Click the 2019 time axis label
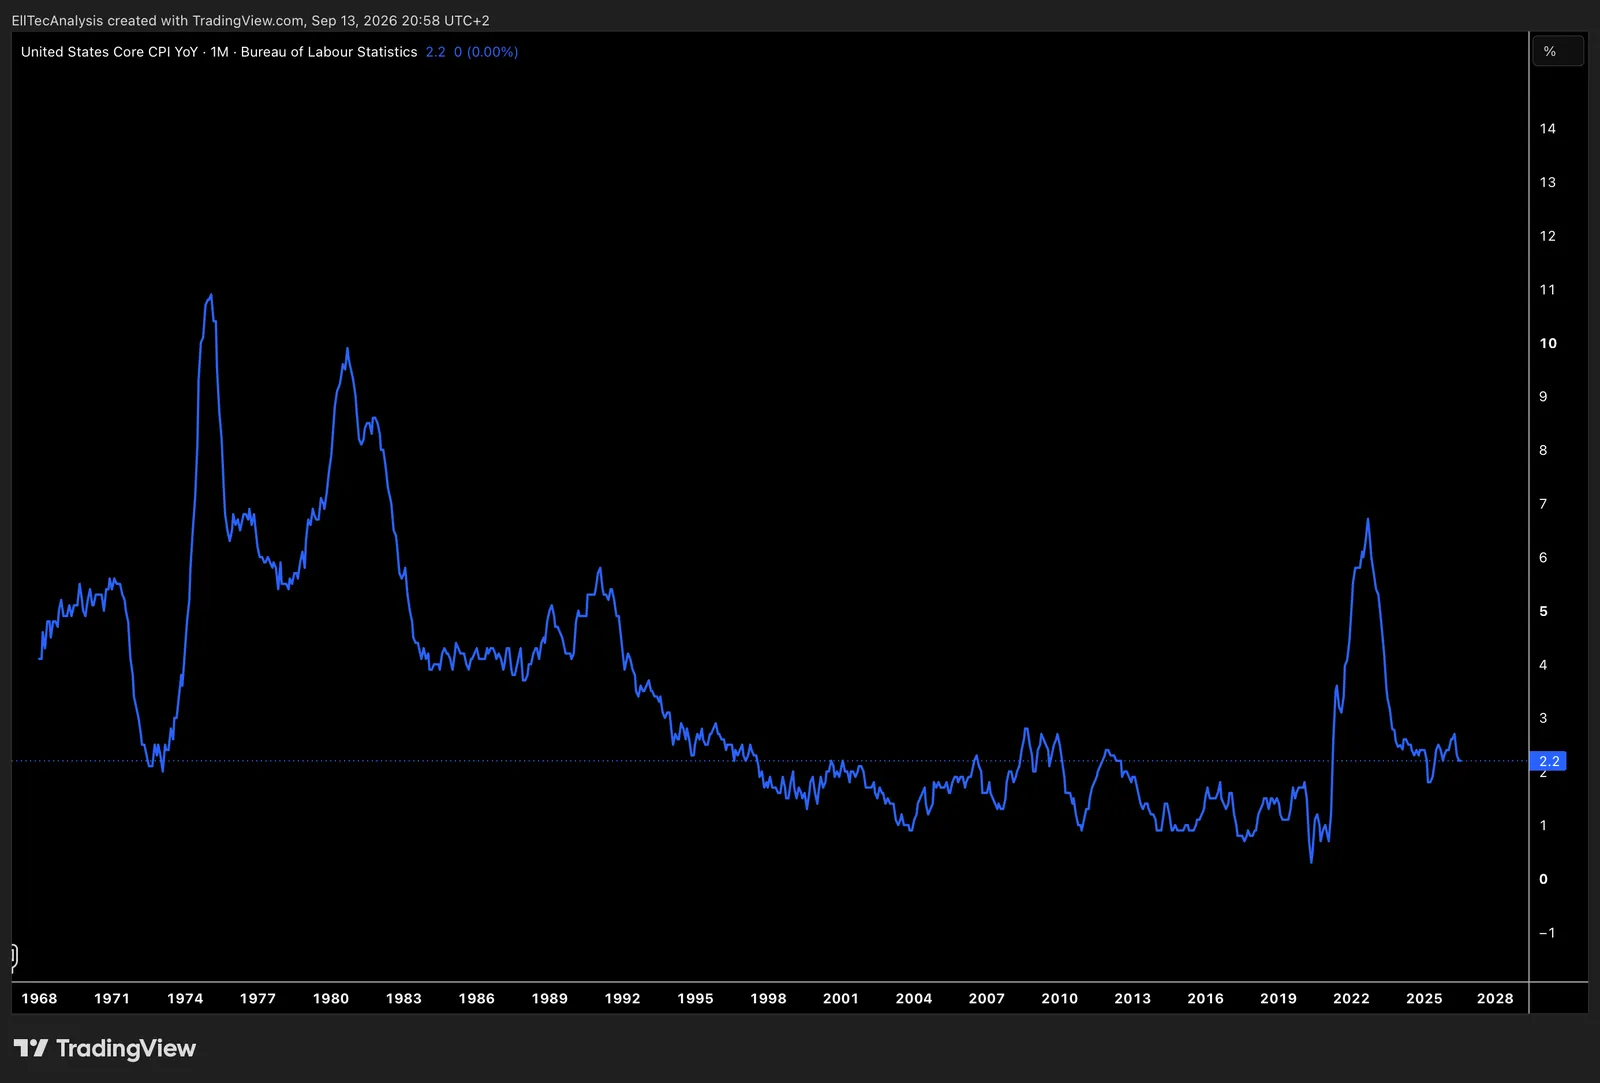Image resolution: width=1600 pixels, height=1083 pixels. click(1278, 998)
